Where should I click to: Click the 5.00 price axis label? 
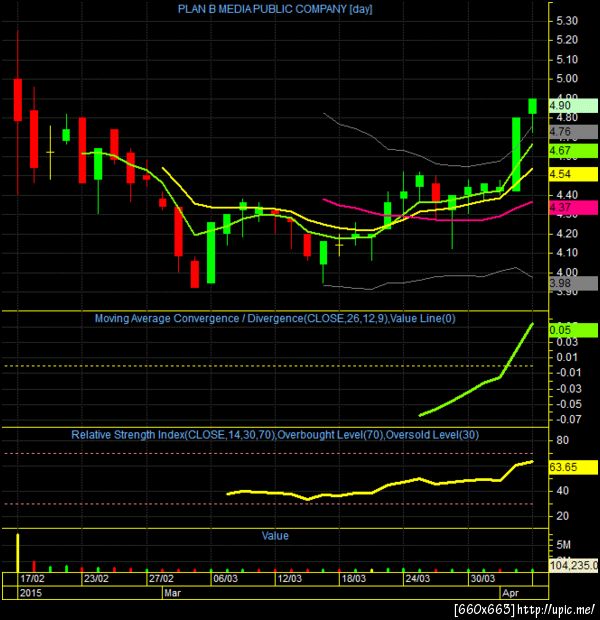[x=567, y=79]
